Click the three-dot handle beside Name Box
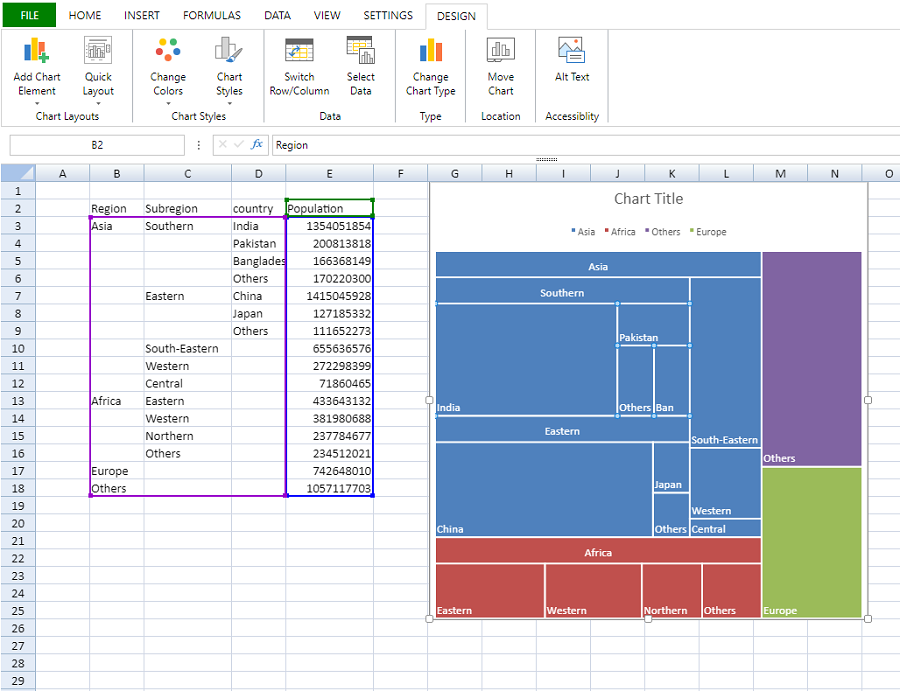 point(199,145)
